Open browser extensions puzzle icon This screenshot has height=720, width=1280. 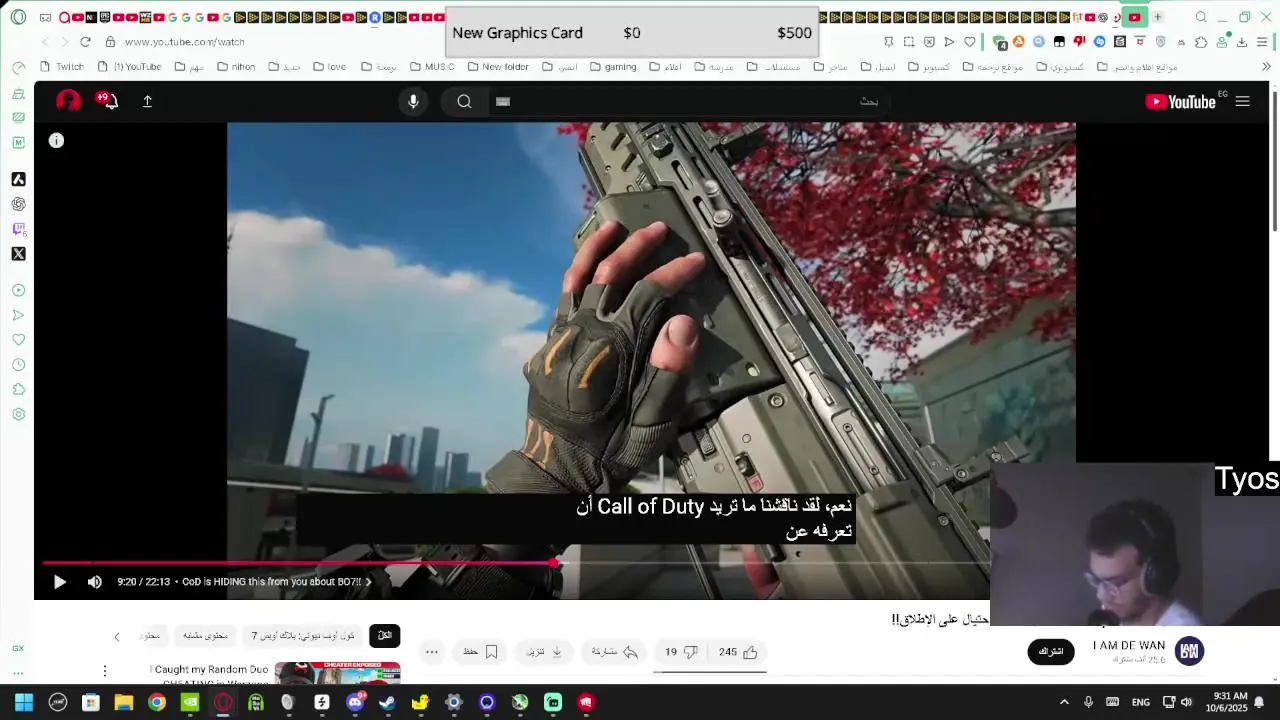1201,42
